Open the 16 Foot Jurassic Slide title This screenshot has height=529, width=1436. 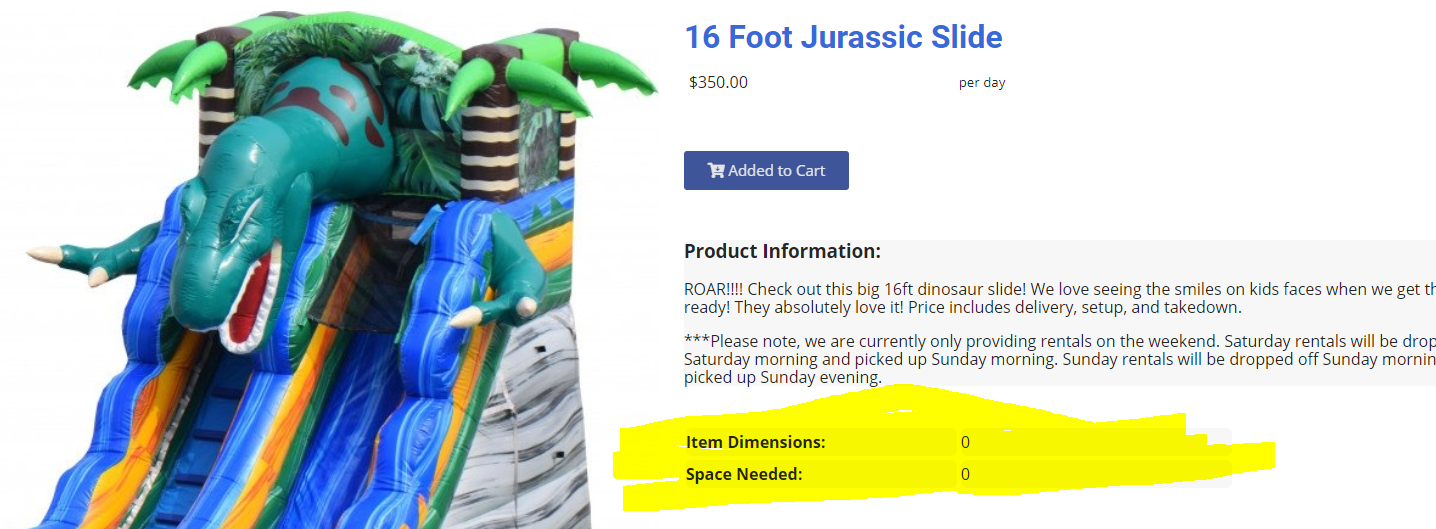point(843,37)
